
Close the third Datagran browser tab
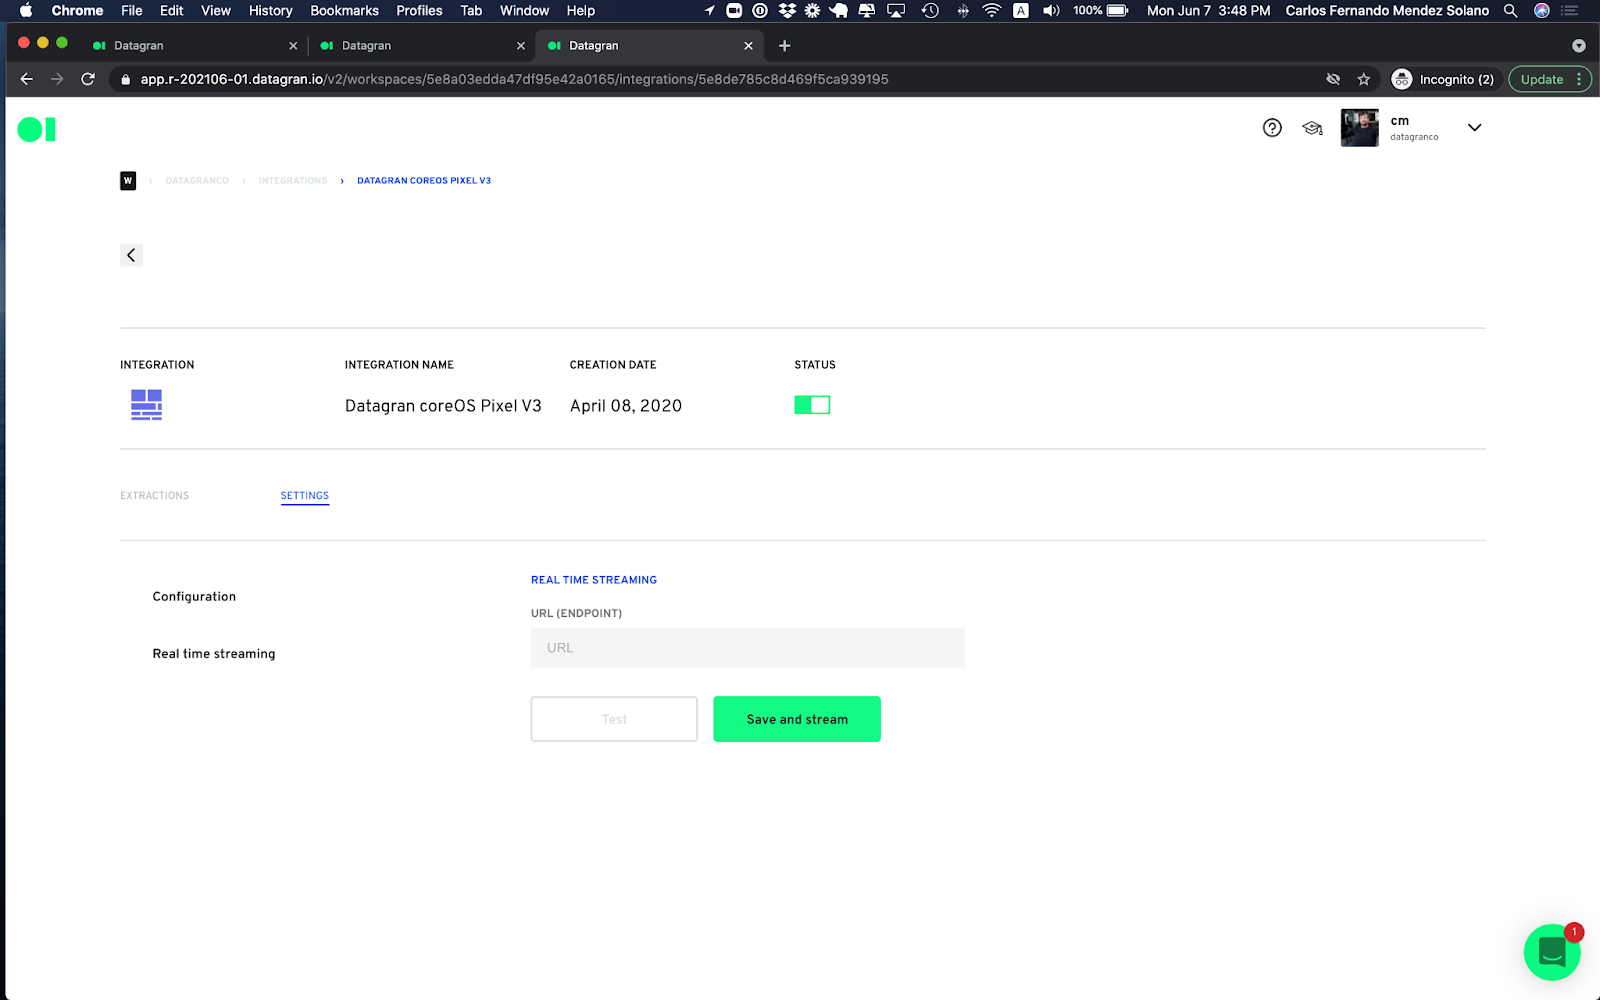[748, 46]
